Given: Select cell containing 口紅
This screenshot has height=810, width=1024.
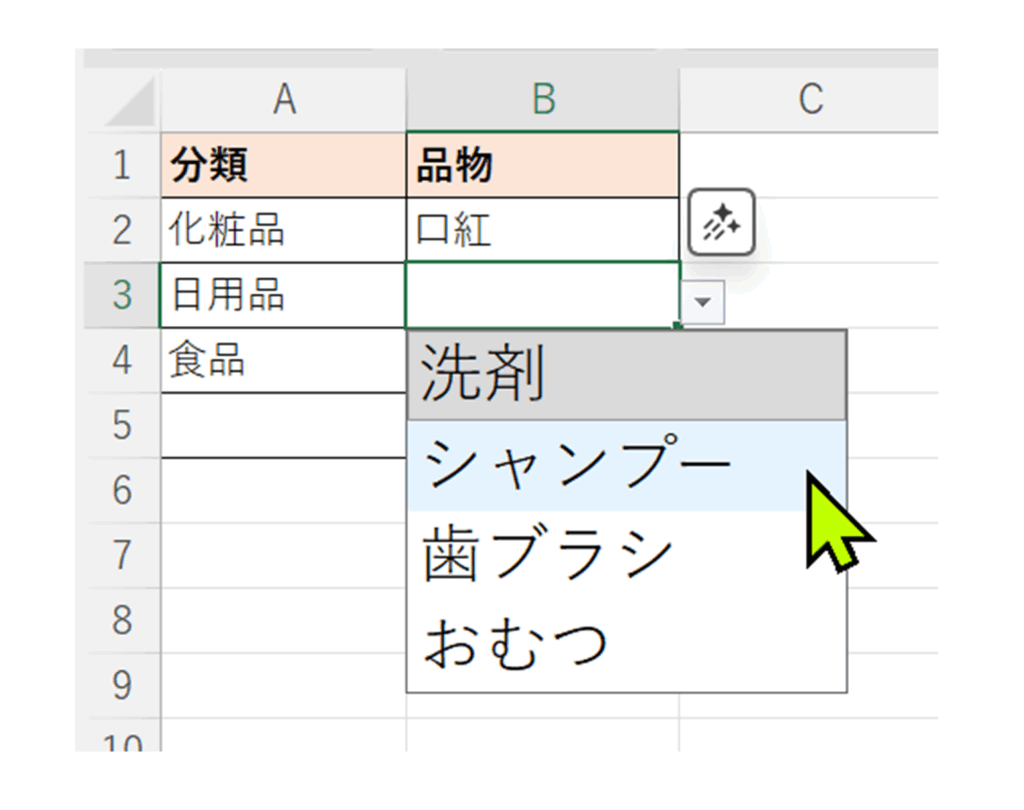Looking at the screenshot, I should click(x=543, y=230).
